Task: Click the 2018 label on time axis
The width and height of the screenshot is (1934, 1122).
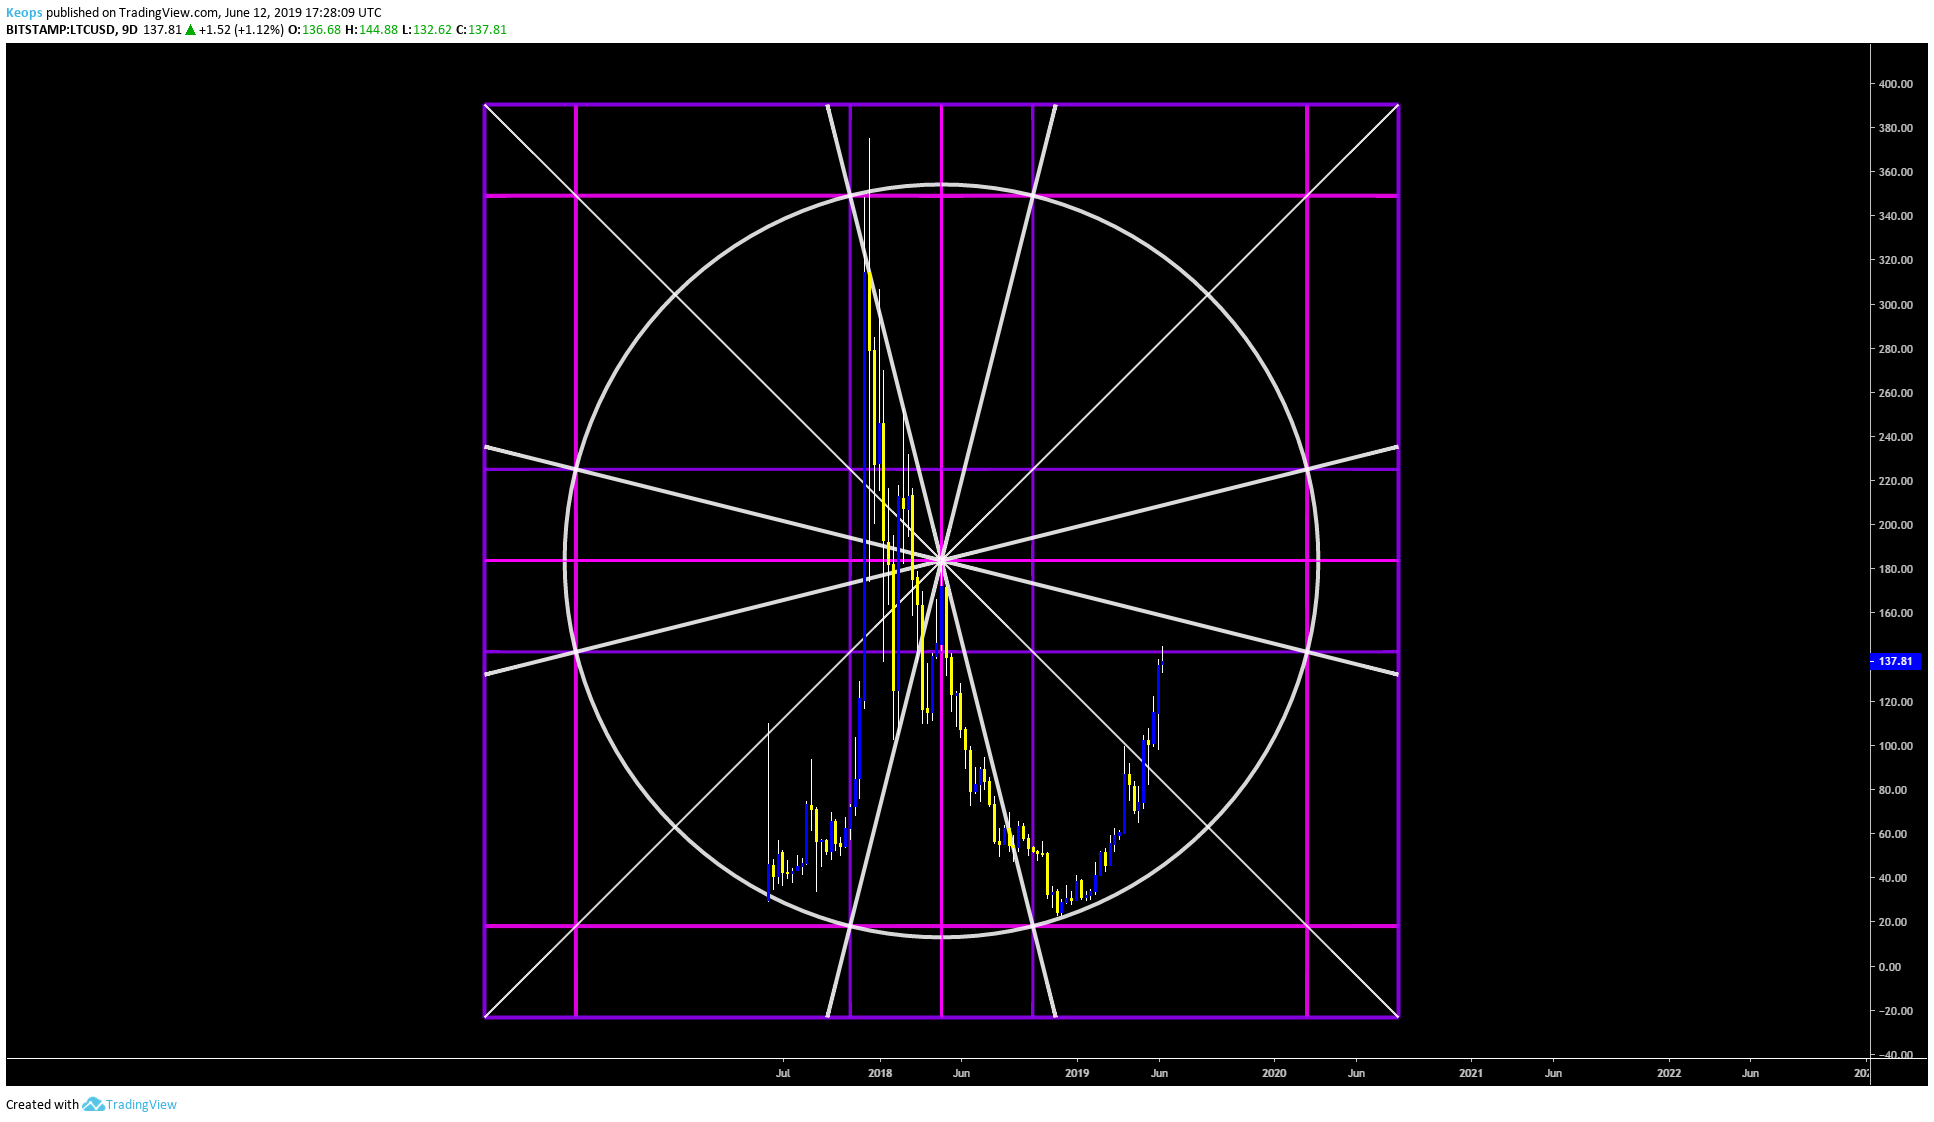Action: tap(880, 1073)
